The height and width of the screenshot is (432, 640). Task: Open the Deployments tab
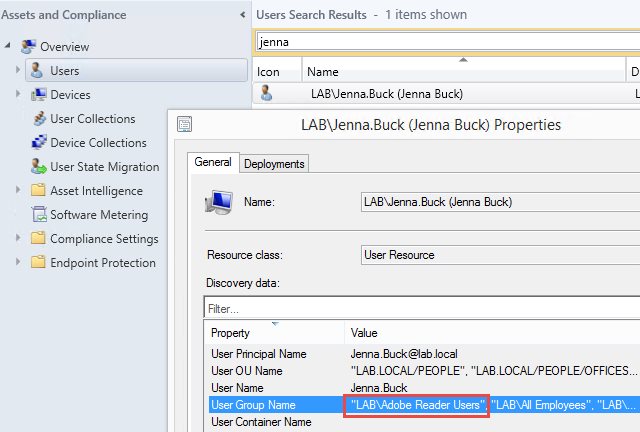274,164
